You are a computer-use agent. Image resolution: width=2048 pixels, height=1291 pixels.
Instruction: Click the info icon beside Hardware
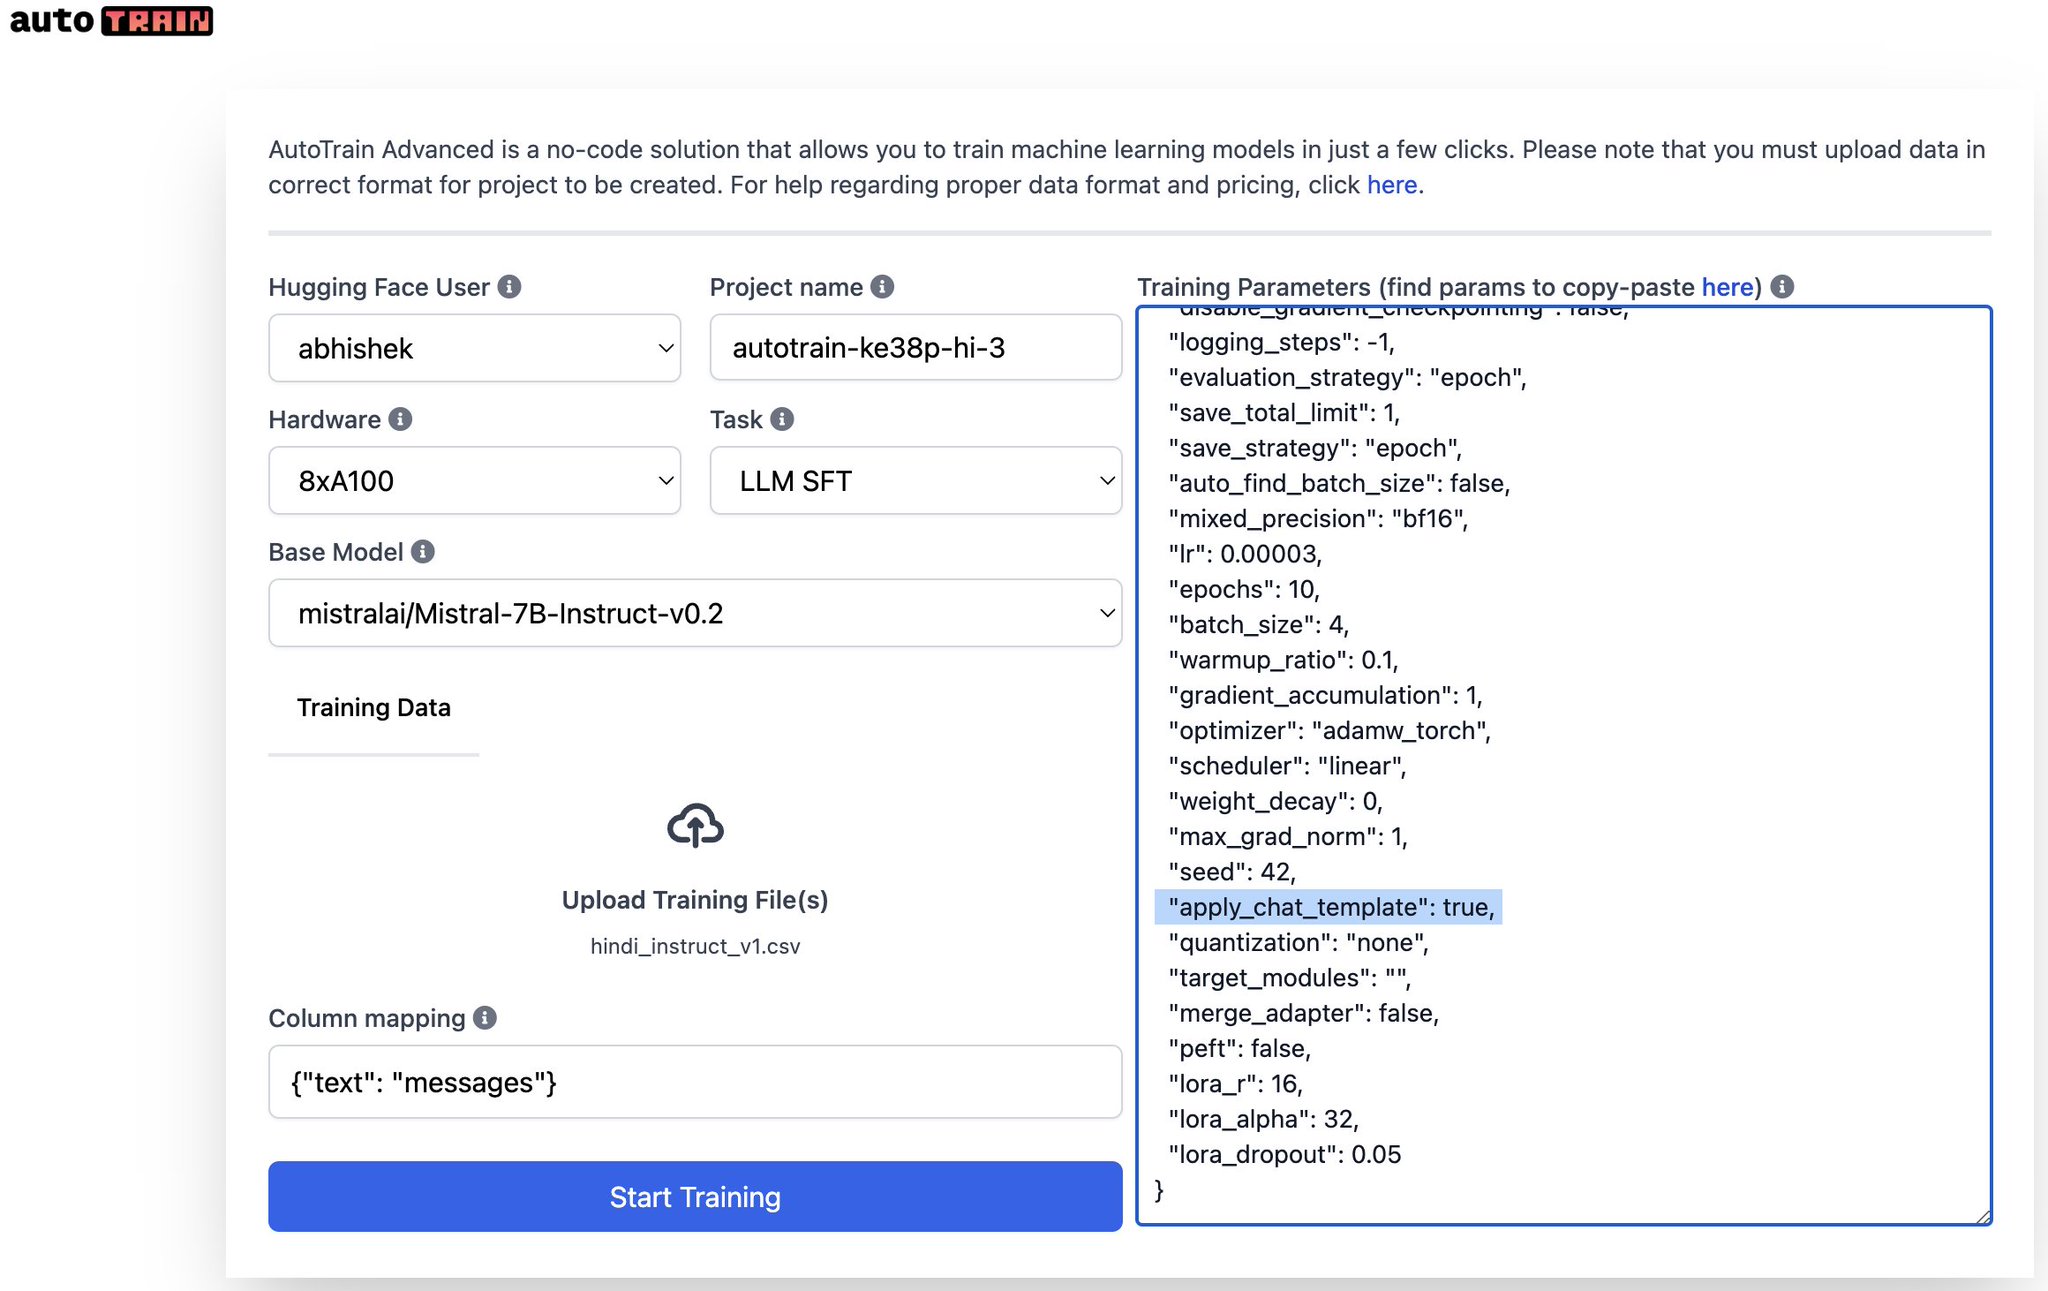[x=400, y=419]
